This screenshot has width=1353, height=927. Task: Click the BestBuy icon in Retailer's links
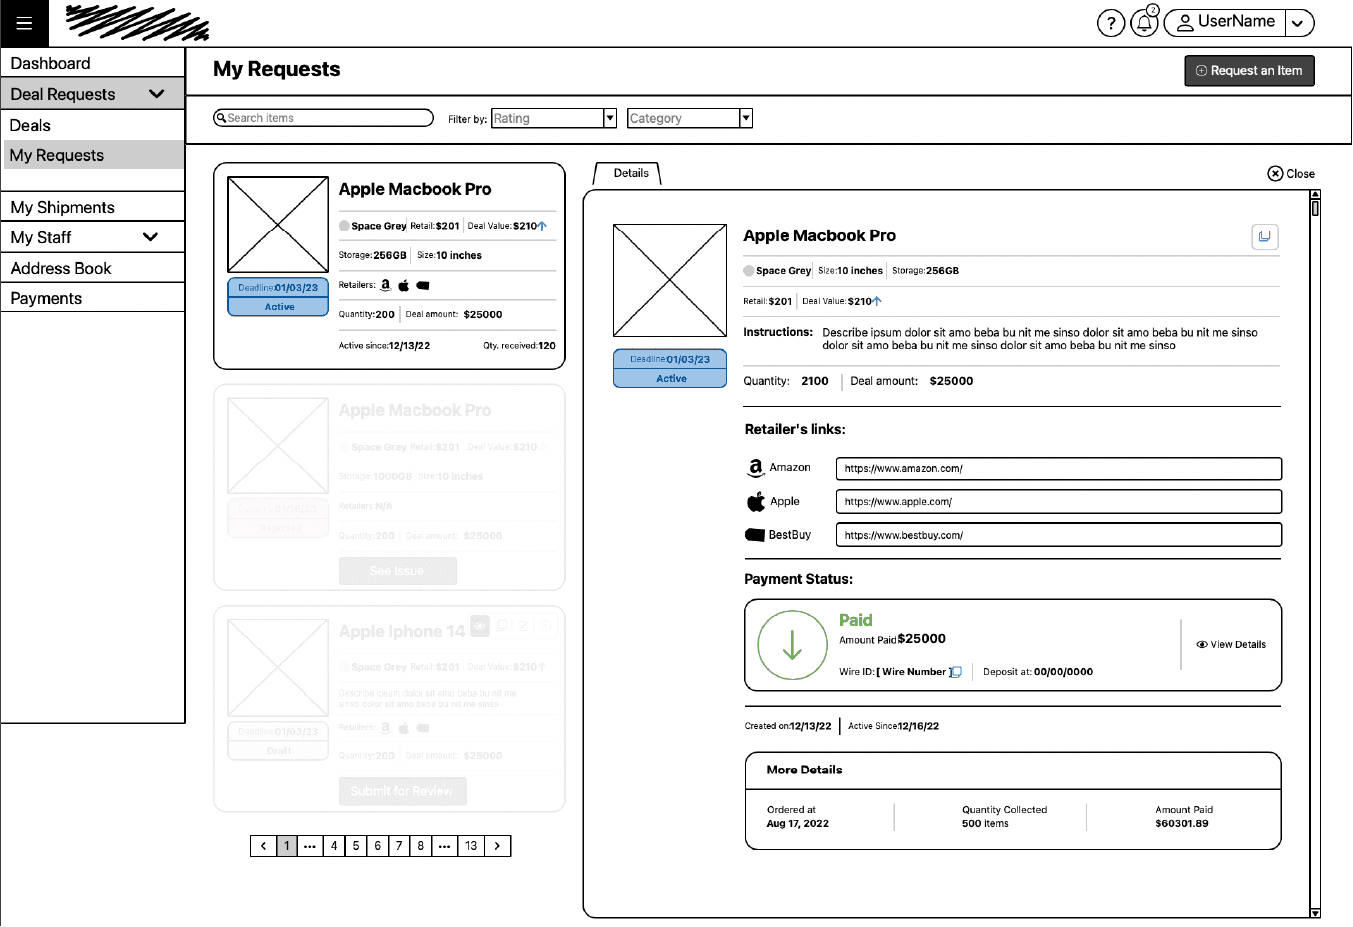pos(755,535)
